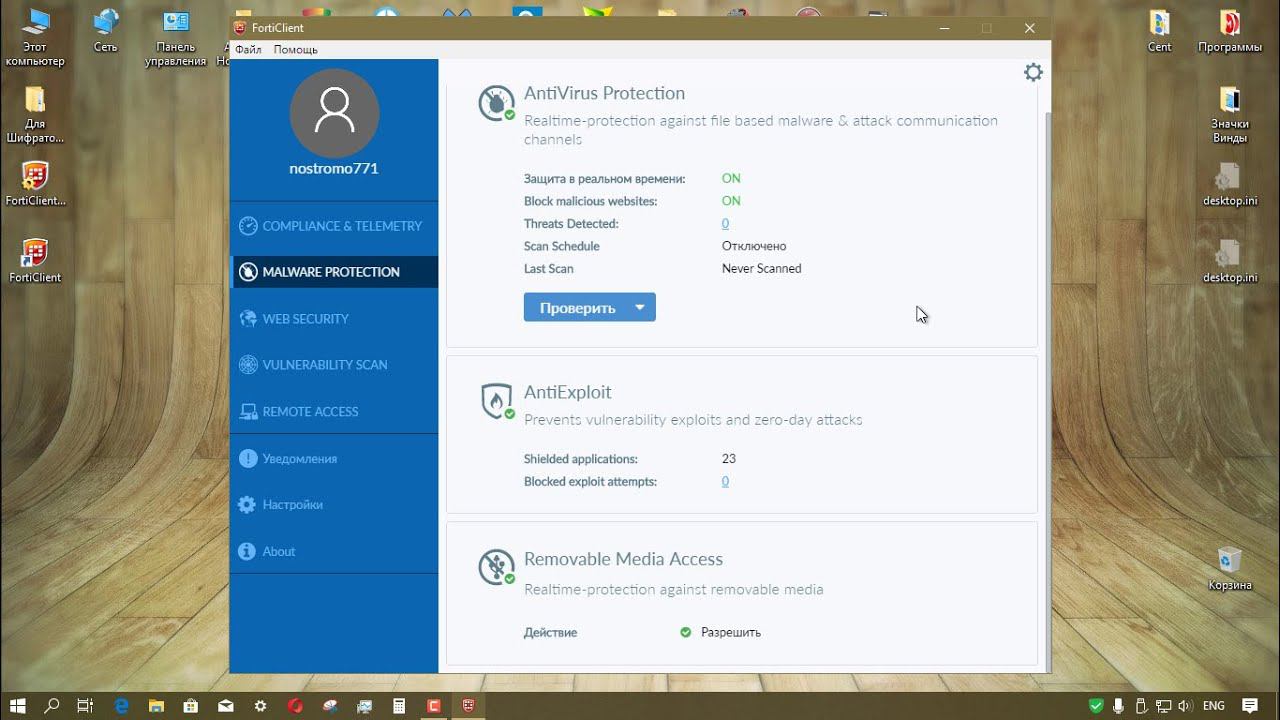Open the Blocked exploit attempts link

tap(725, 482)
